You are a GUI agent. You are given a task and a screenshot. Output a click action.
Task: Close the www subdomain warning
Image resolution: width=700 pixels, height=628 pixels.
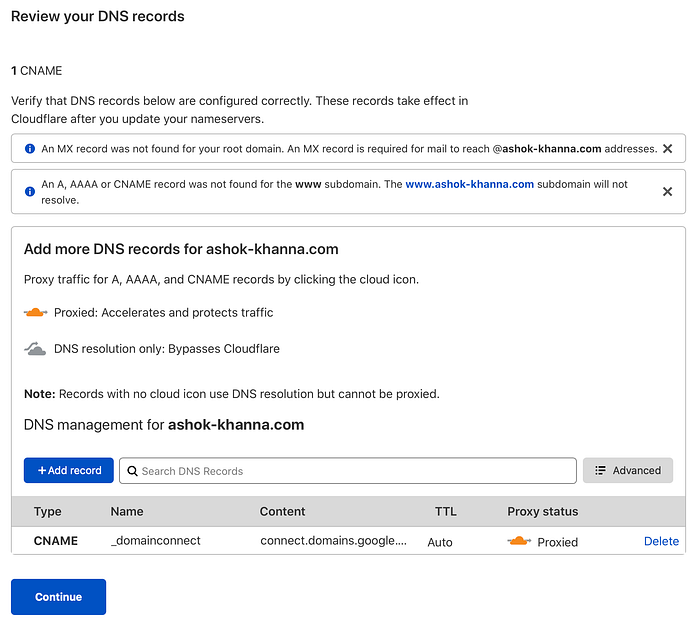coord(667,192)
